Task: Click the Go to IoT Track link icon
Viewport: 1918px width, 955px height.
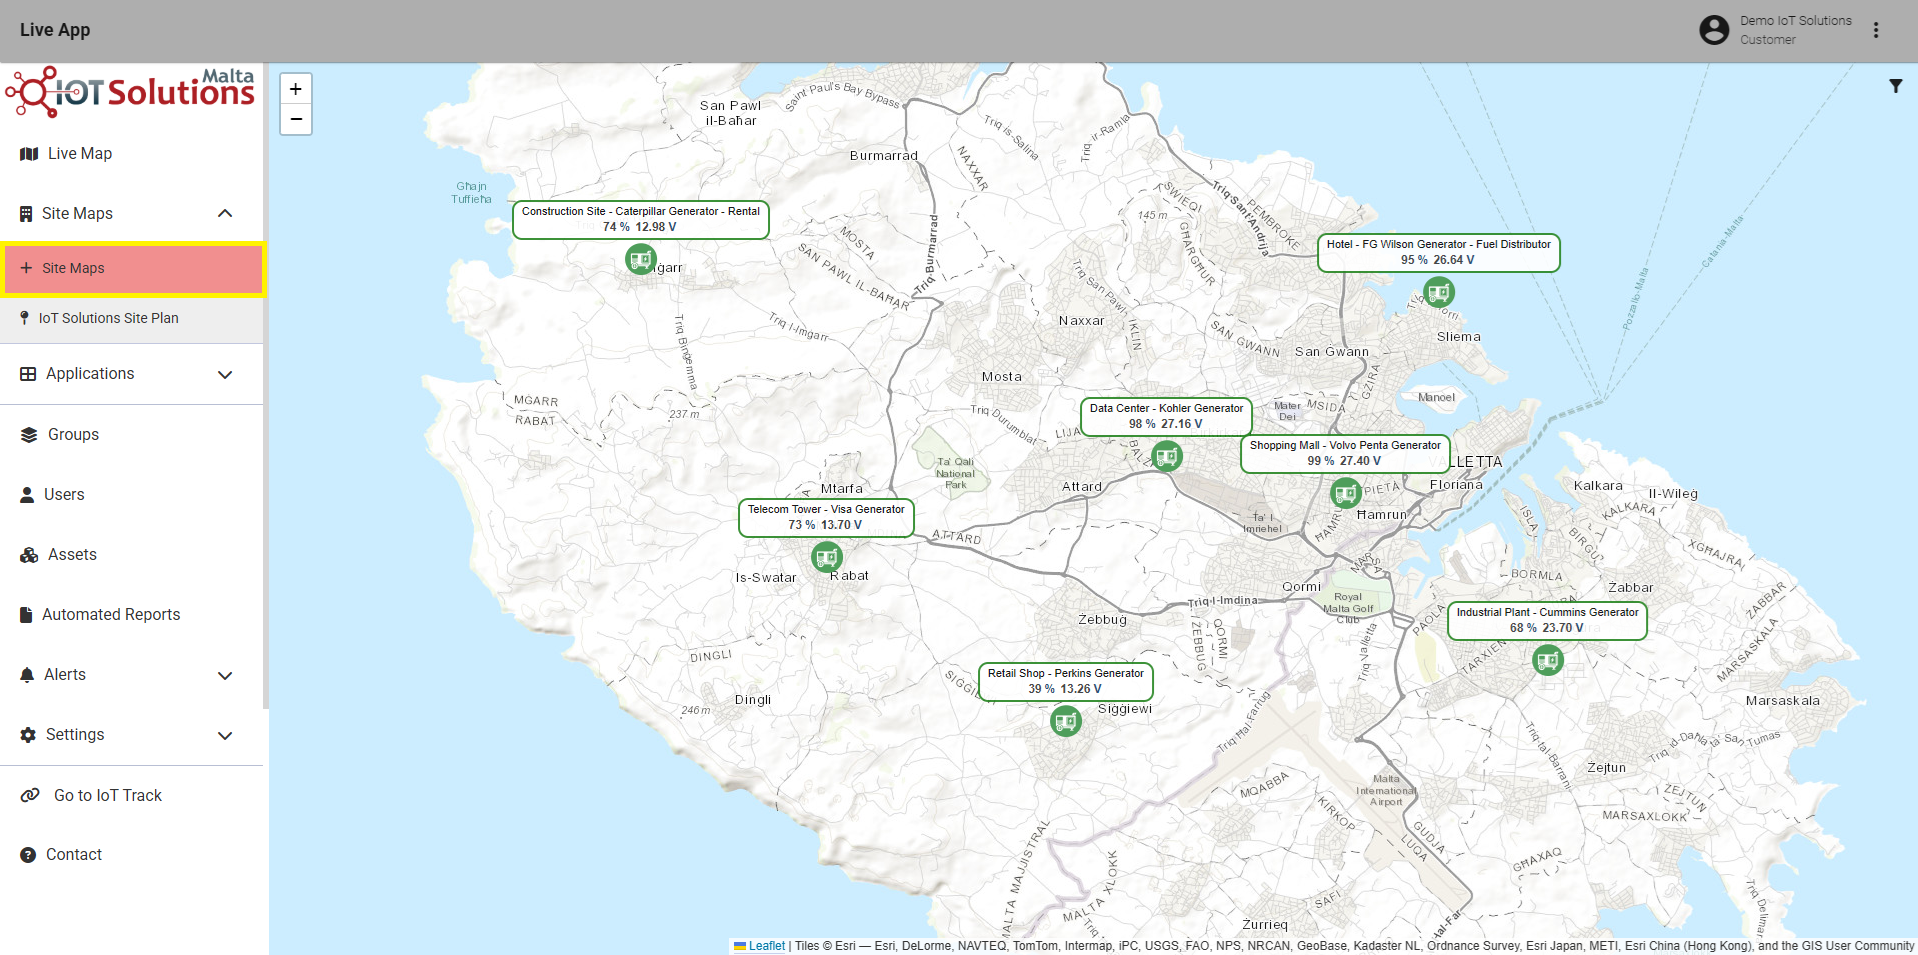Action: pos(31,795)
